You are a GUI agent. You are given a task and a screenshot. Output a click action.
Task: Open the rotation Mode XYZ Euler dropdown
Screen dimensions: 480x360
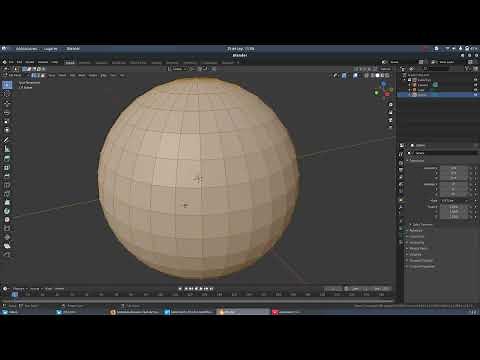click(454, 201)
